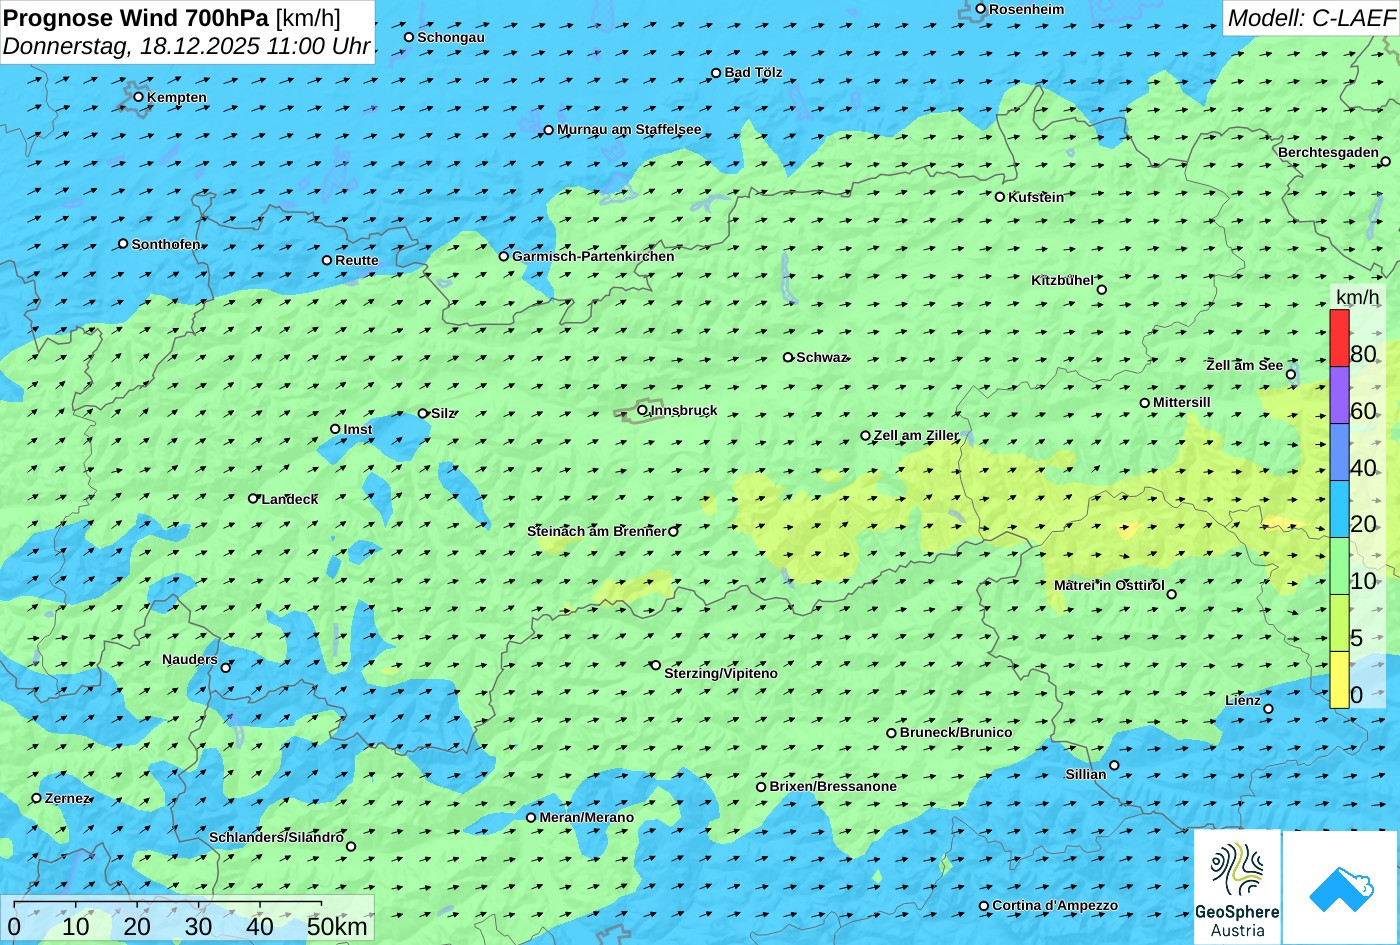Click the "Modell: C-LAEF" label
The image size is (1400, 945).
click(1310, 17)
